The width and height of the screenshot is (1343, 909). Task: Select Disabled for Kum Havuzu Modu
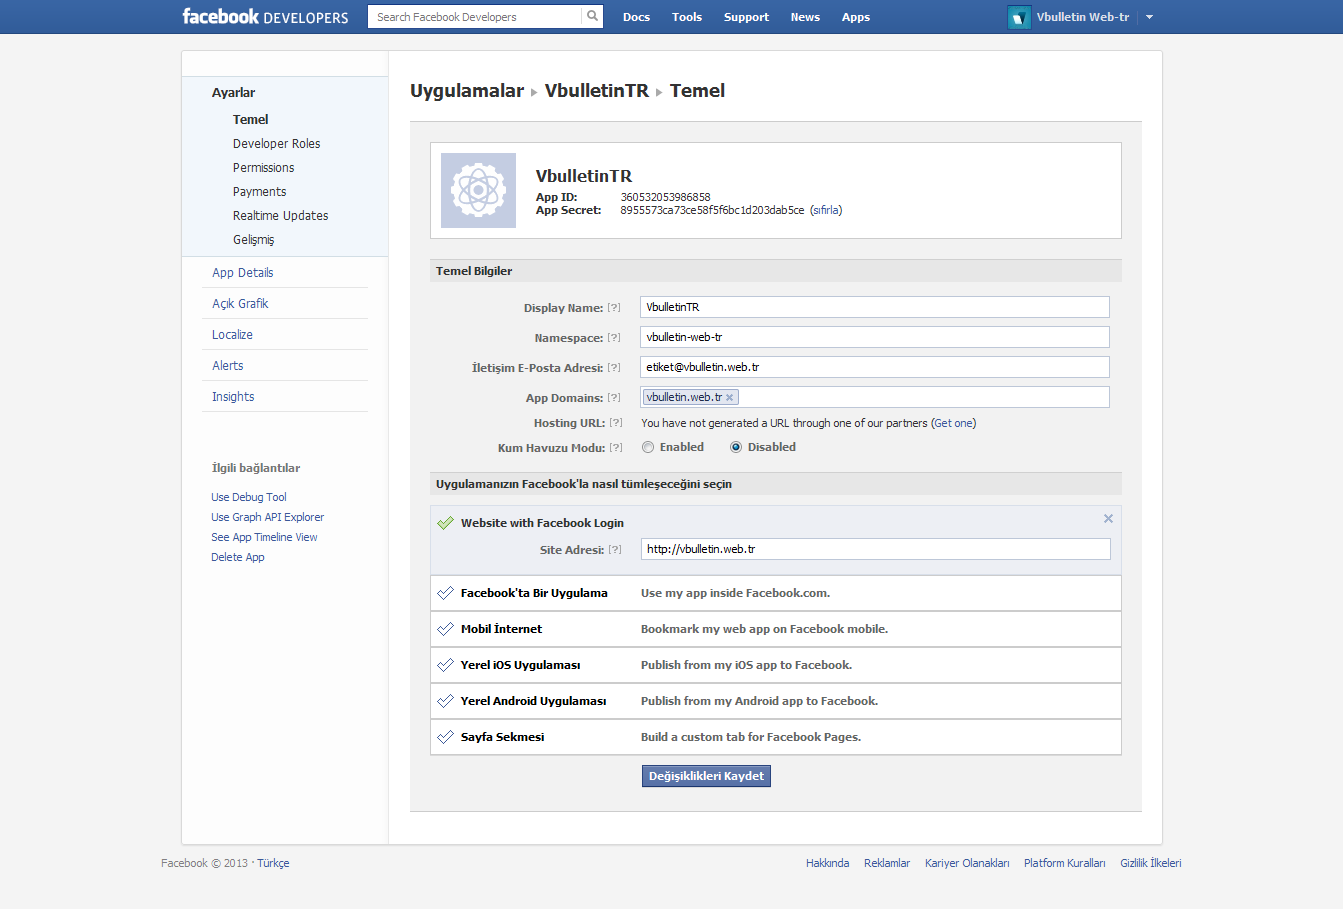736,447
